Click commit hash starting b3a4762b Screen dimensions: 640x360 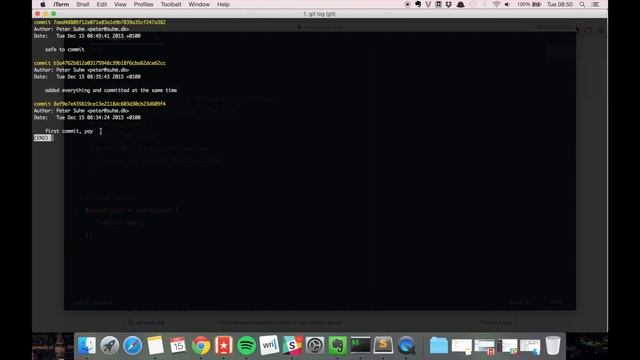click(x=109, y=63)
